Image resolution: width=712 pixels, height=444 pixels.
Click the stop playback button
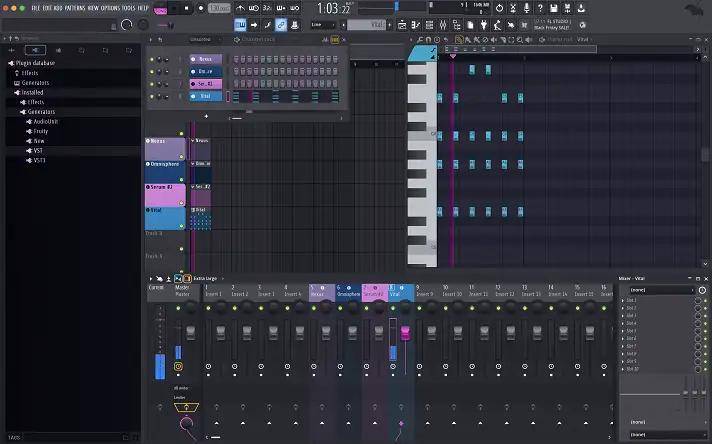pos(187,8)
